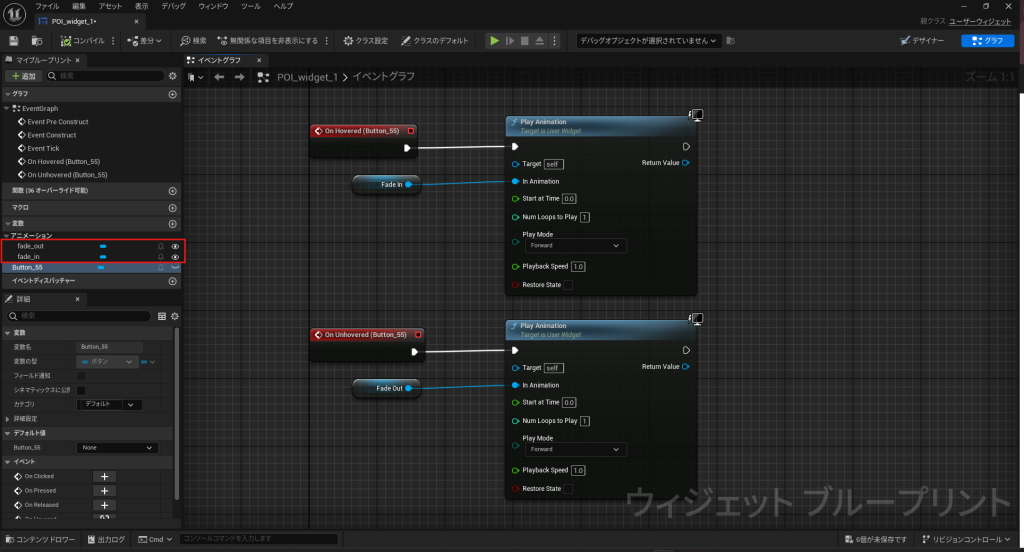This screenshot has width=1024, height=552.
Task: Click the Stop simulation icon
Action: (x=525, y=41)
